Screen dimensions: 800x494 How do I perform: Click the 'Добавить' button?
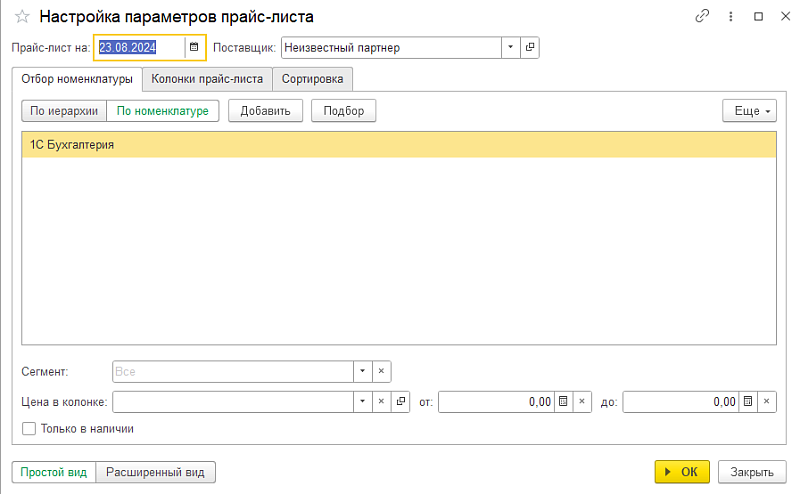[x=265, y=111]
